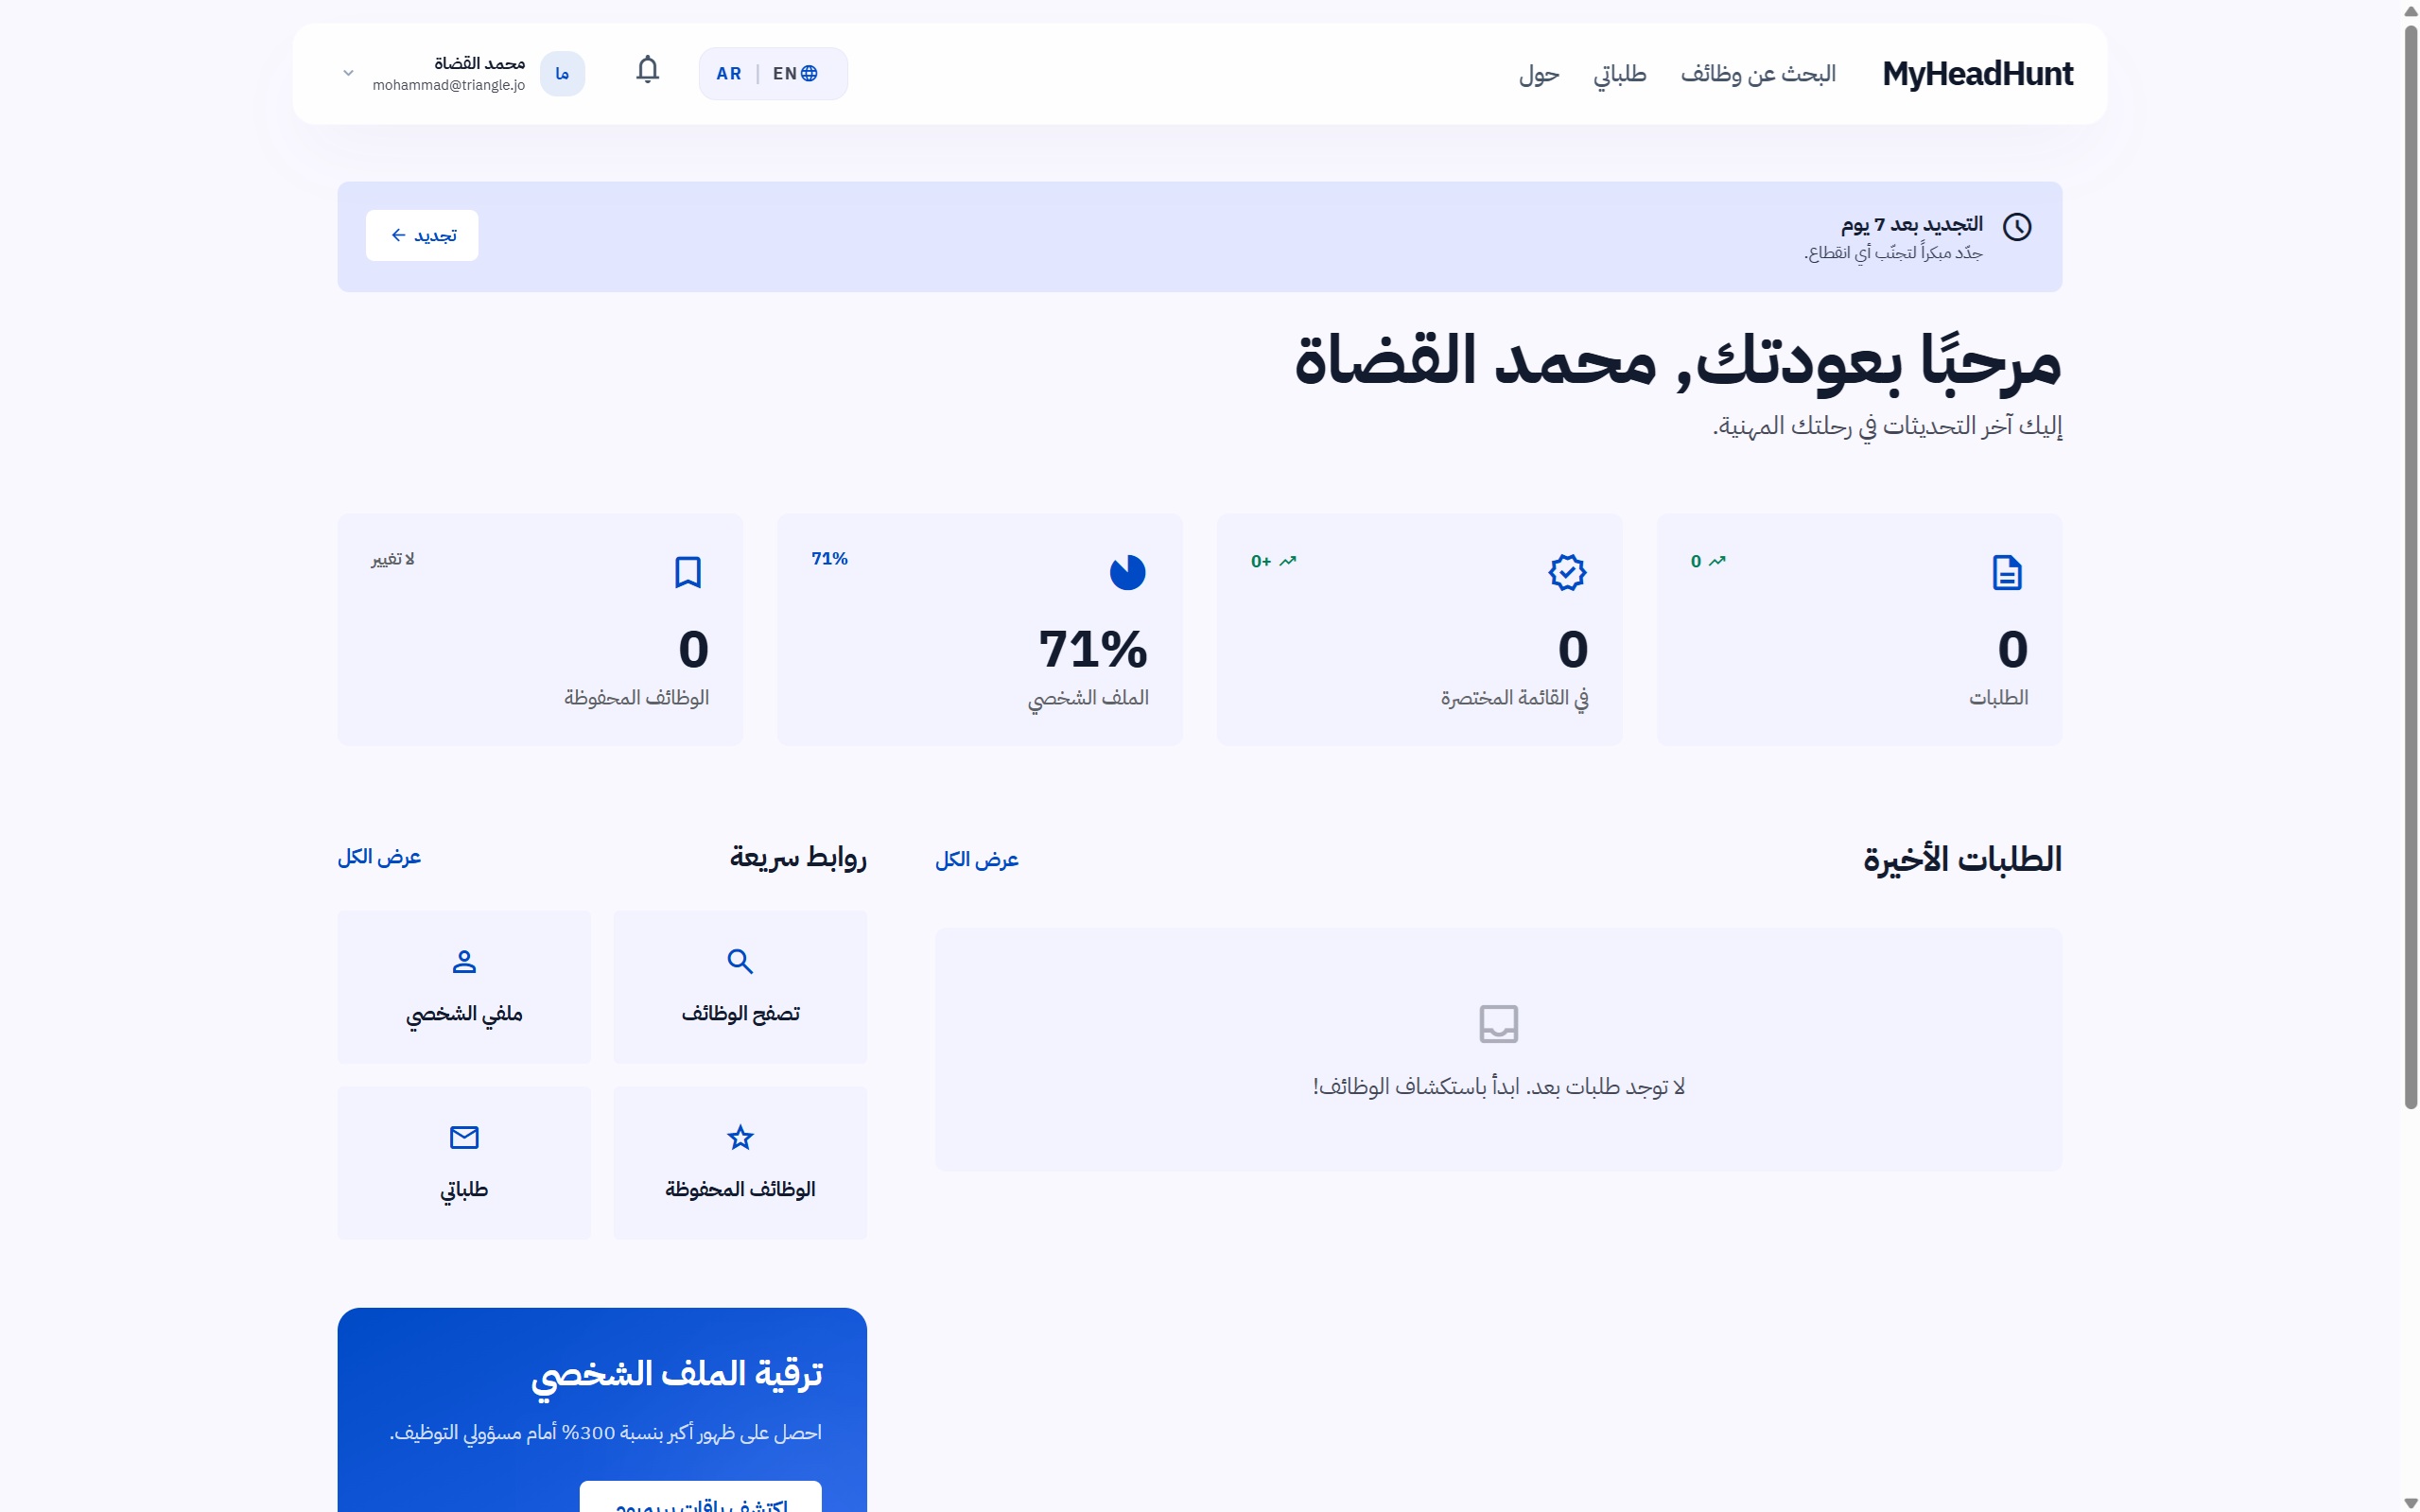Image resolution: width=2420 pixels, height=1512 pixels.
Task: Click the notification bell icon
Action: point(647,70)
